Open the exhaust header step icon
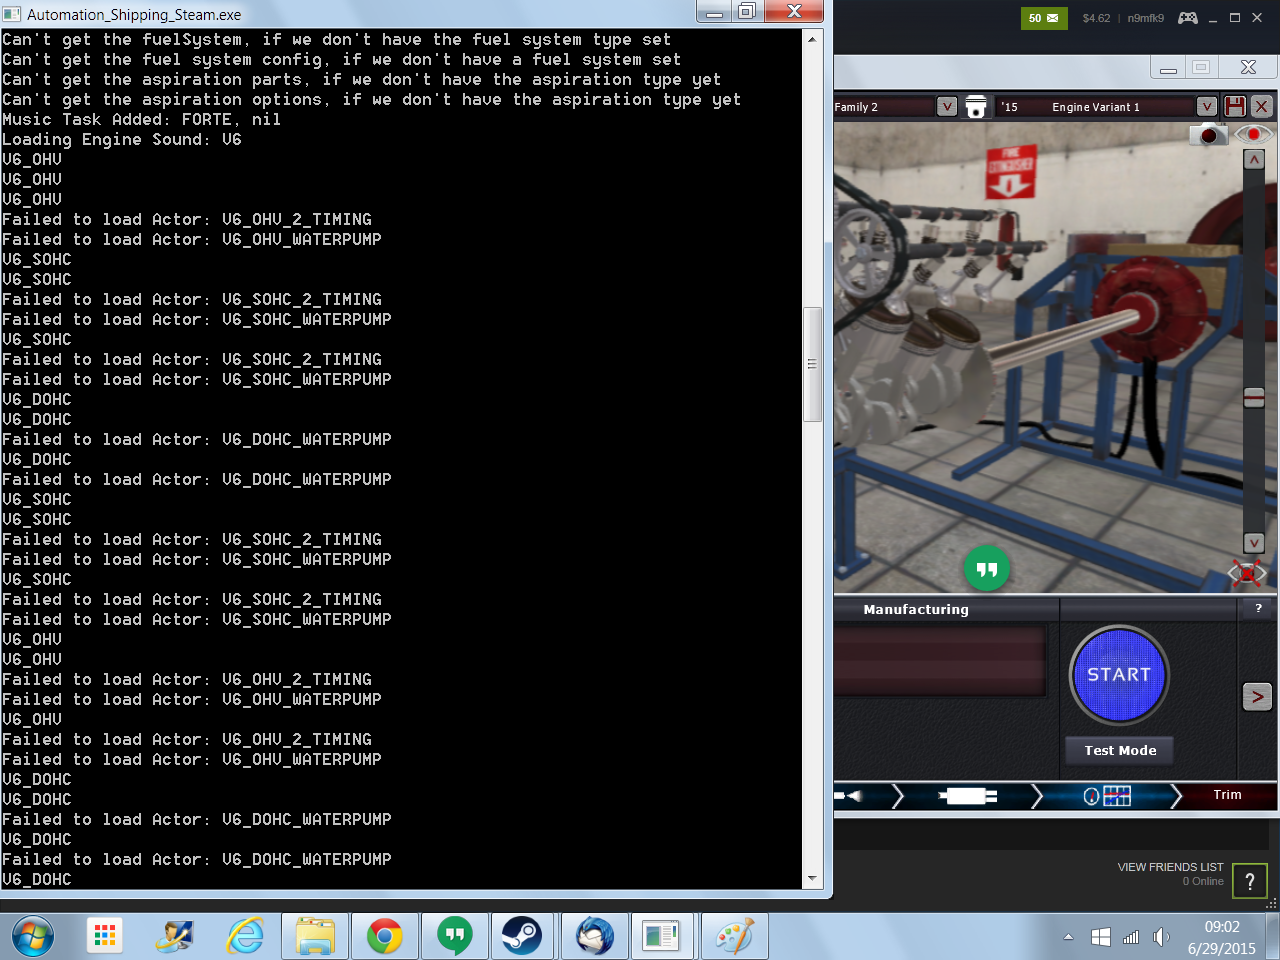Viewport: 1280px width, 960px height. click(x=850, y=796)
